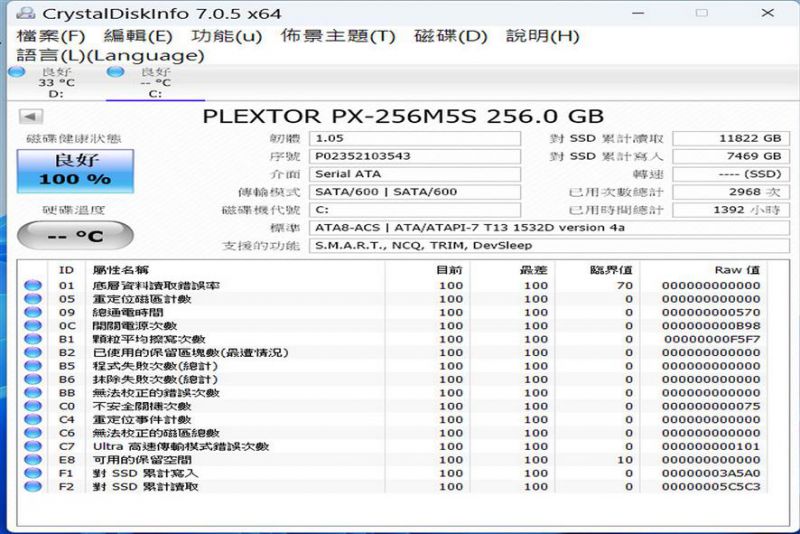This screenshot has width=800, height=534.
Task: Click the 目前 column header
Action: click(428, 270)
